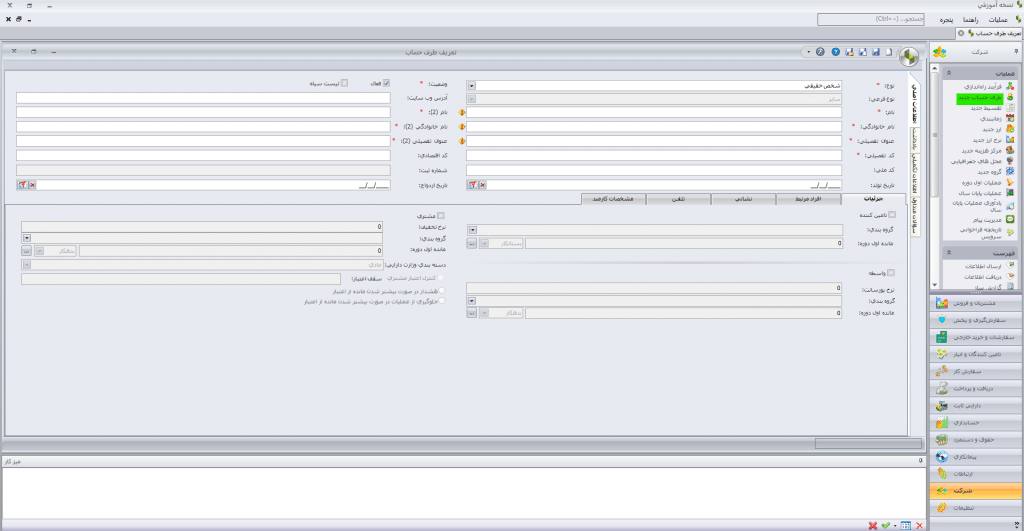Image resolution: width=1024 pixels, height=531 pixels.
Task: Open گروه بندی dropdown under واسطه
Action: pyautogui.click(x=472, y=301)
